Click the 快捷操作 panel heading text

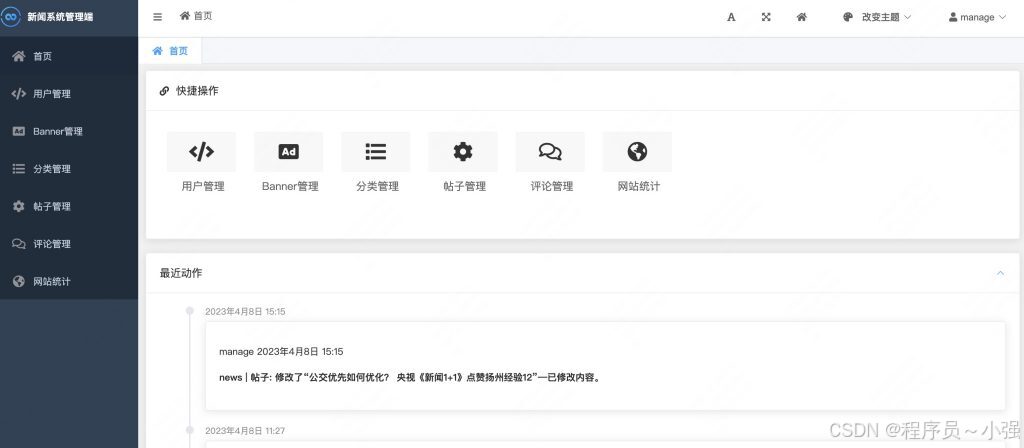click(197, 91)
